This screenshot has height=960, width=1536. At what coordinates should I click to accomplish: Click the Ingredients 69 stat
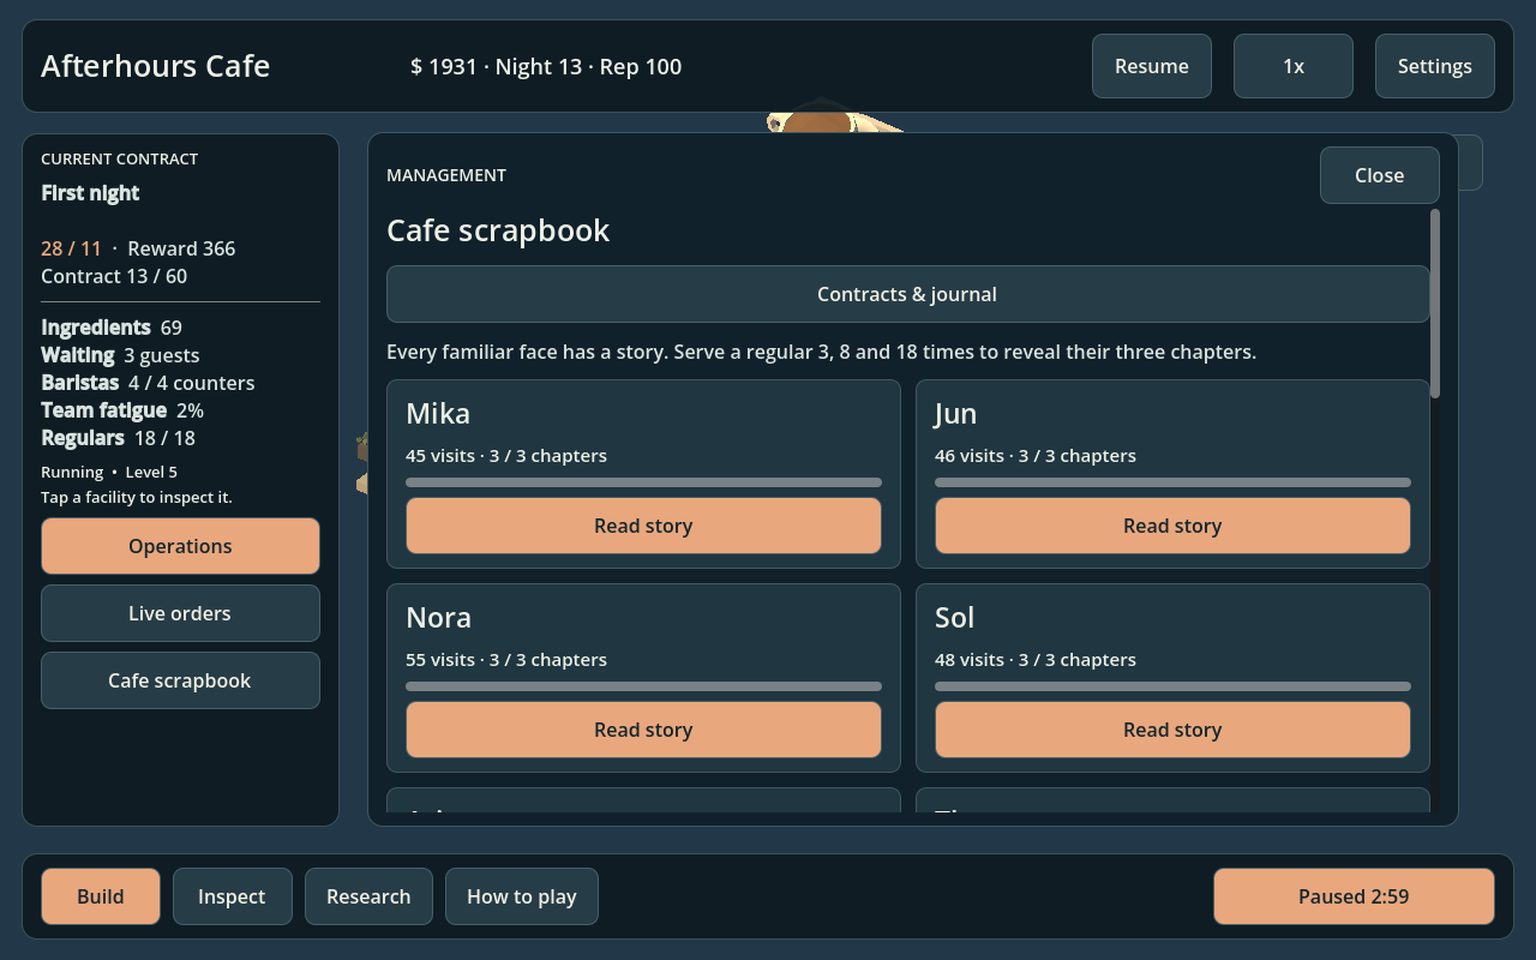coord(111,328)
